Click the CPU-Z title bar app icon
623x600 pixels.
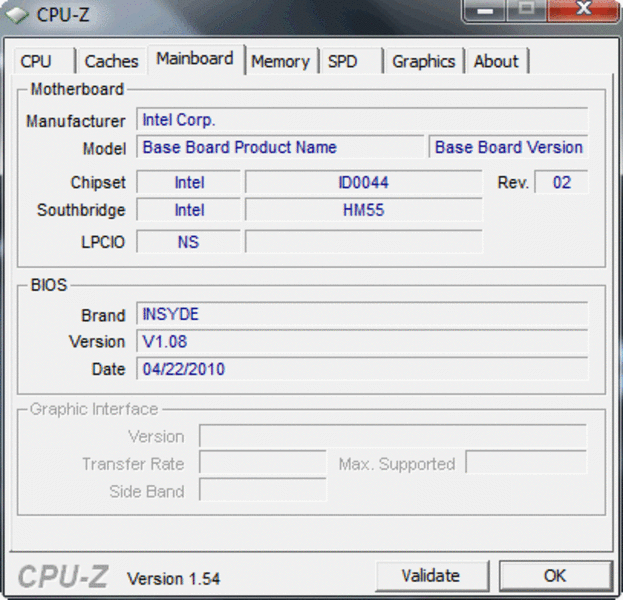tap(17, 15)
